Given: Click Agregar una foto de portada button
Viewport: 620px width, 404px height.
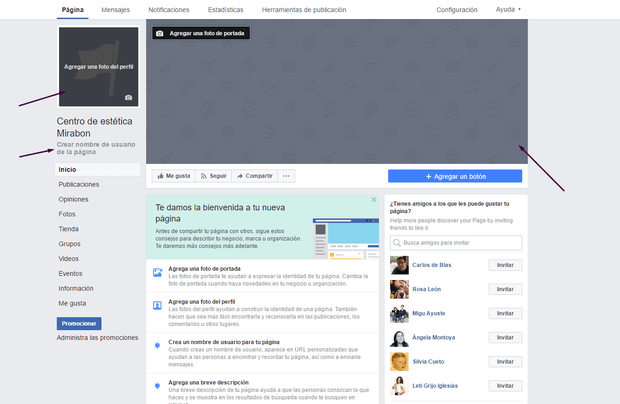Looking at the screenshot, I should click(x=201, y=33).
